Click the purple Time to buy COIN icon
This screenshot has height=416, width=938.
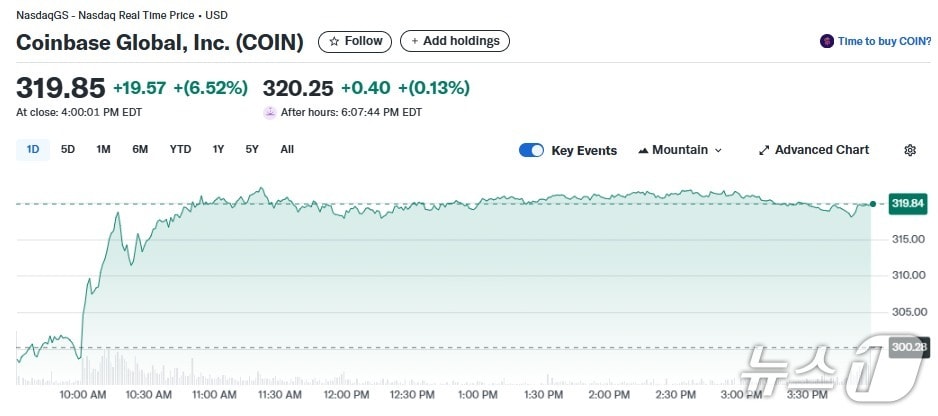pyautogui.click(x=826, y=41)
